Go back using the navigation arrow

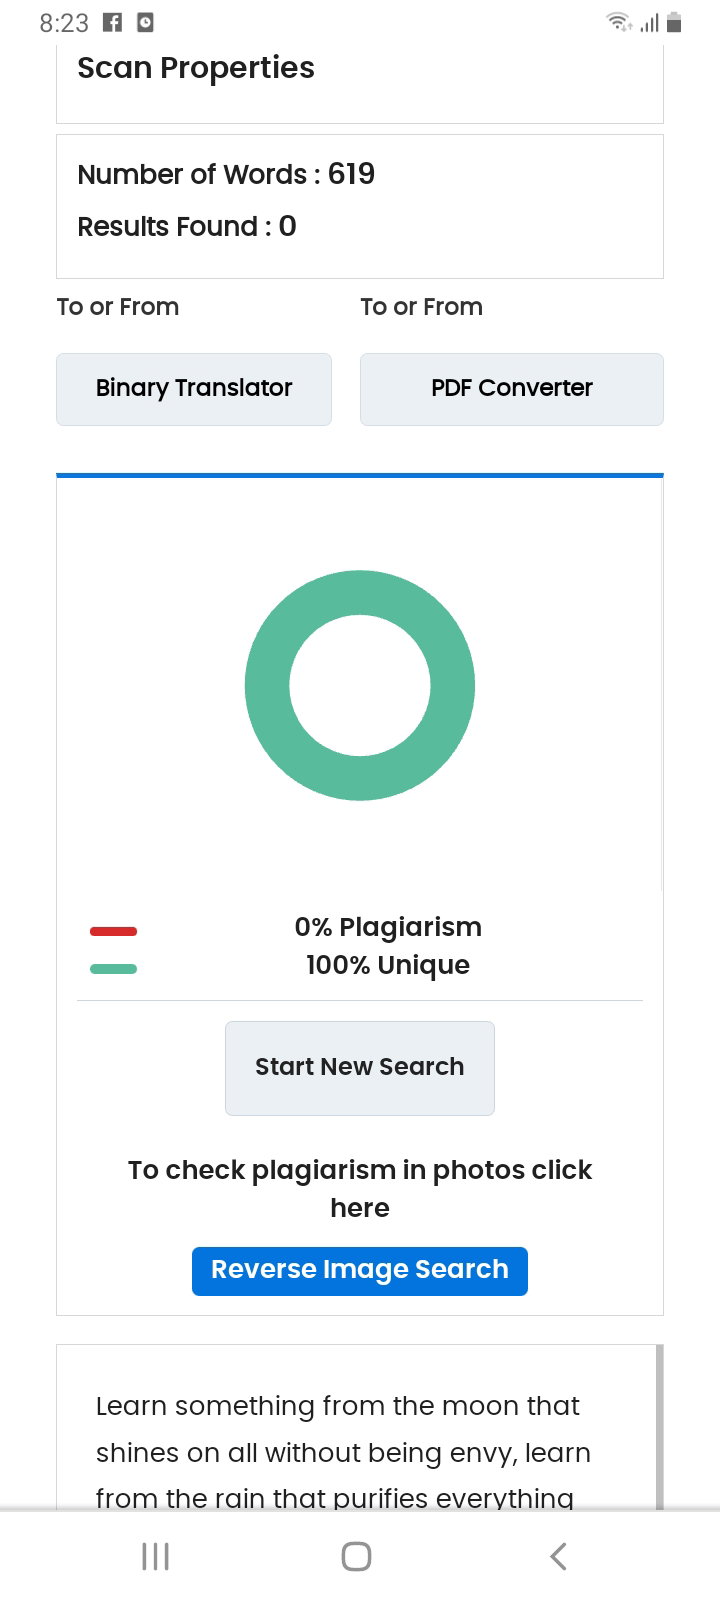pos(558,1556)
